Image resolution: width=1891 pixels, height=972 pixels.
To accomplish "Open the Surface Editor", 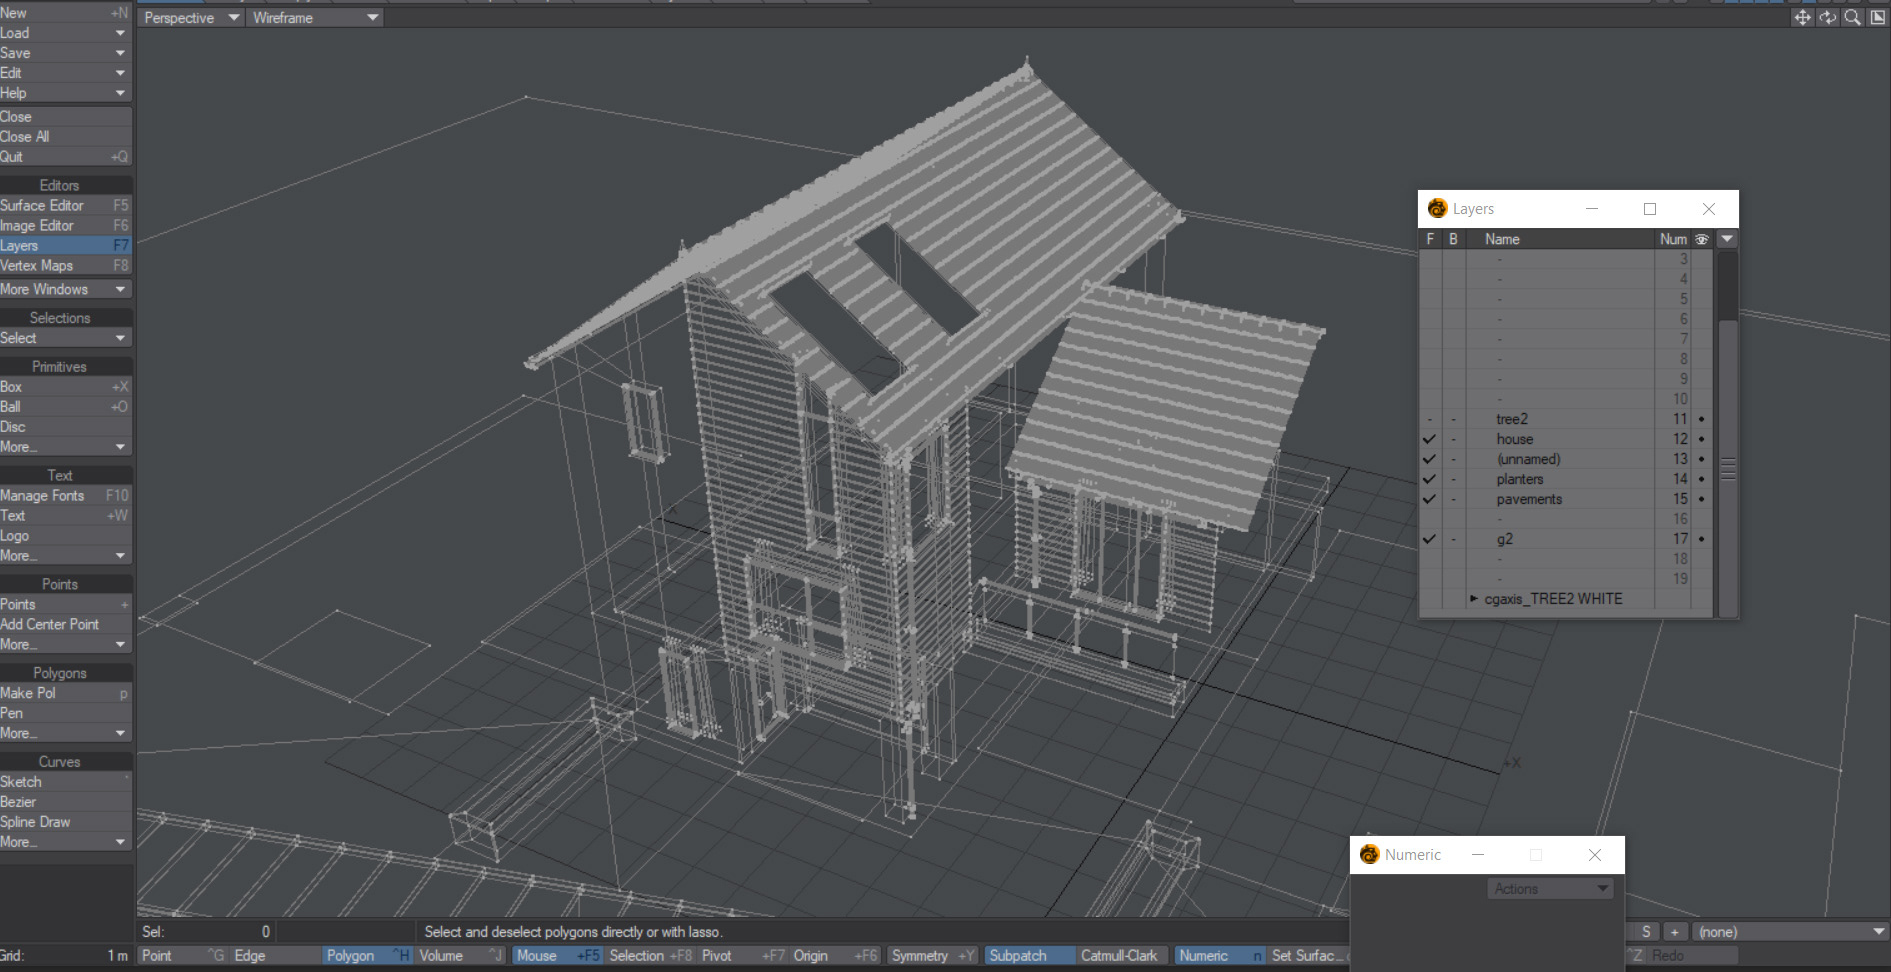I will click(x=66, y=205).
